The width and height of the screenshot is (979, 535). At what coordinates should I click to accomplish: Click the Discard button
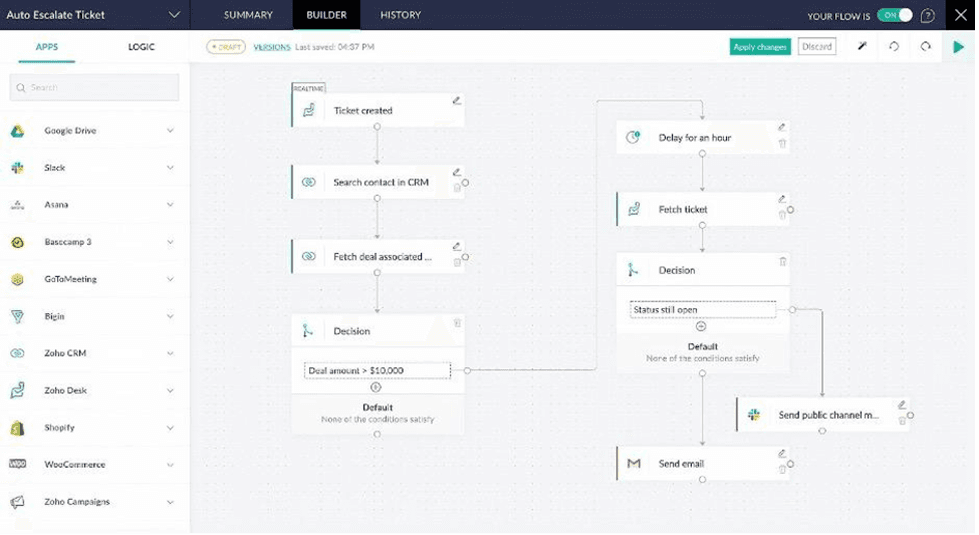(816, 47)
